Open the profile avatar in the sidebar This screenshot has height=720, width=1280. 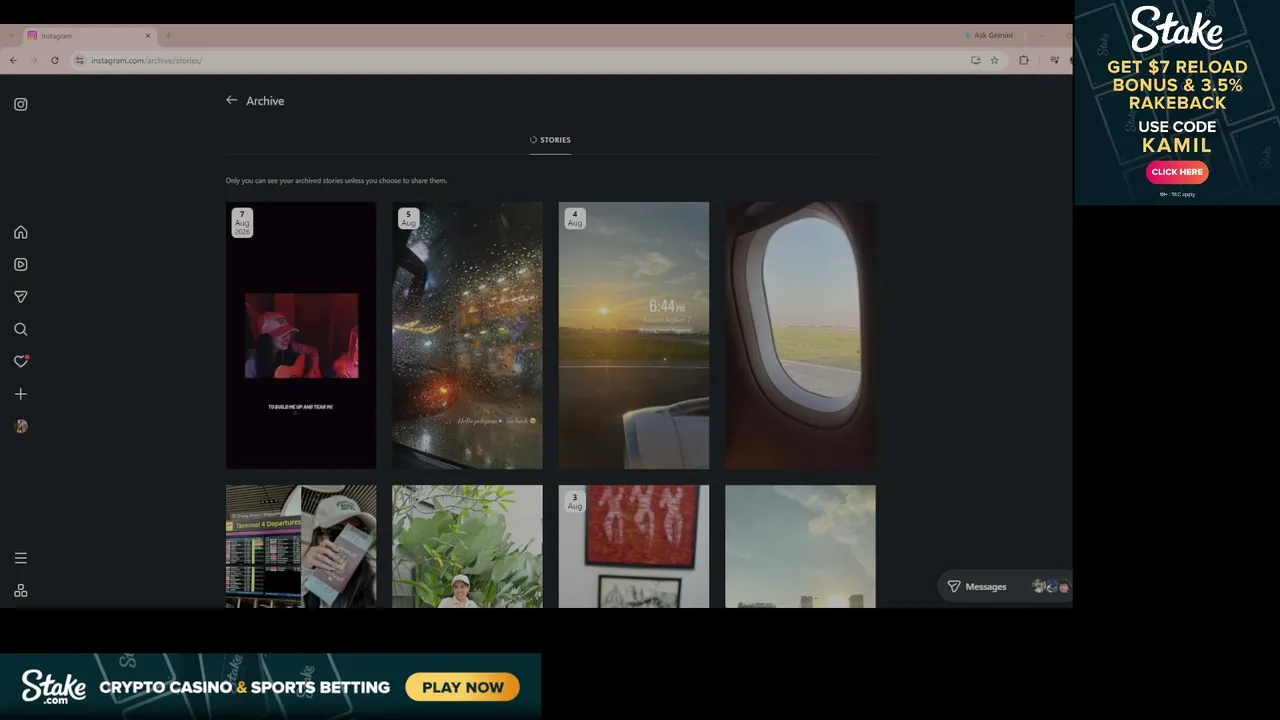click(x=20, y=426)
